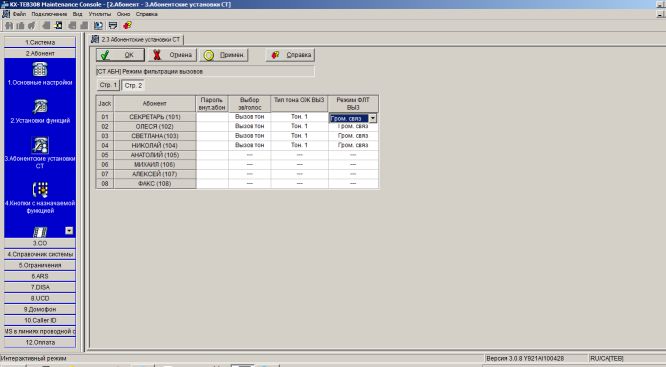Open the Справка menu

(x=147, y=14)
